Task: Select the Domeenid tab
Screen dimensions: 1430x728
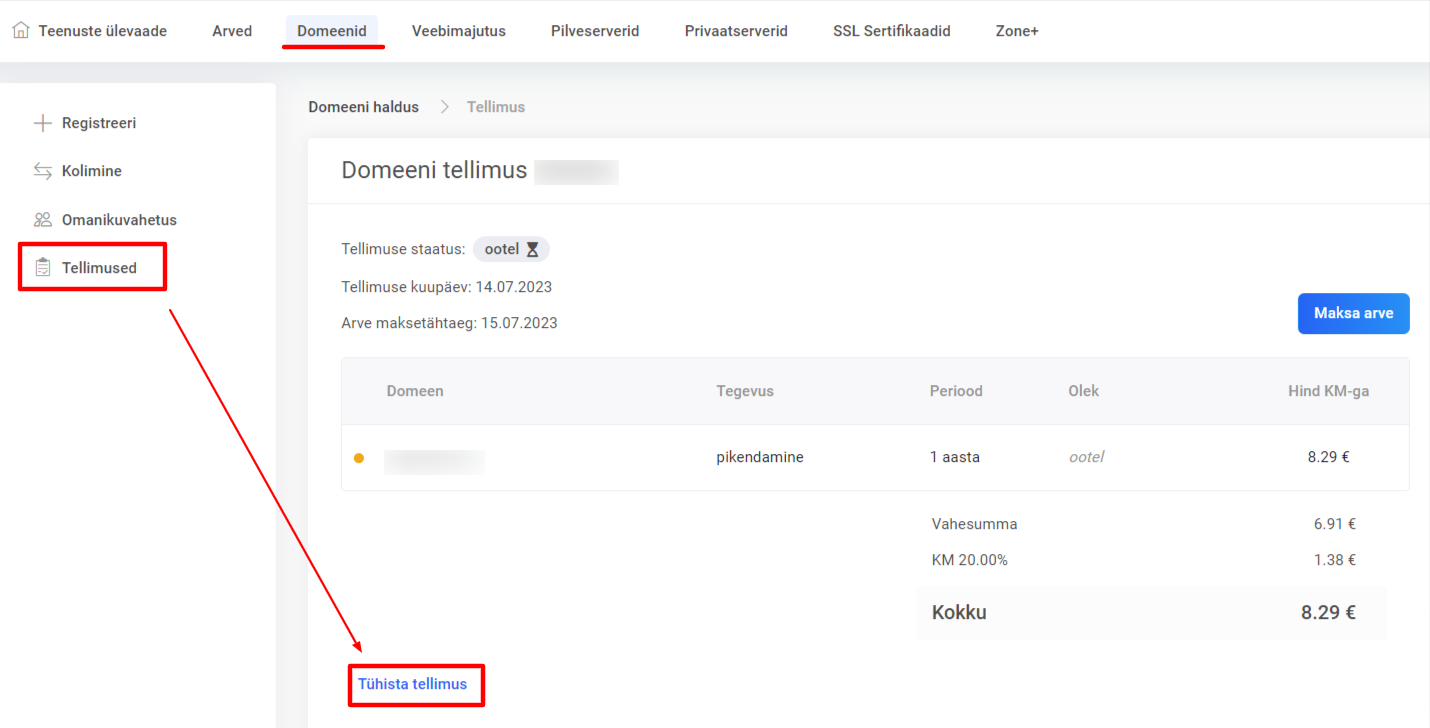Action: pos(332,31)
